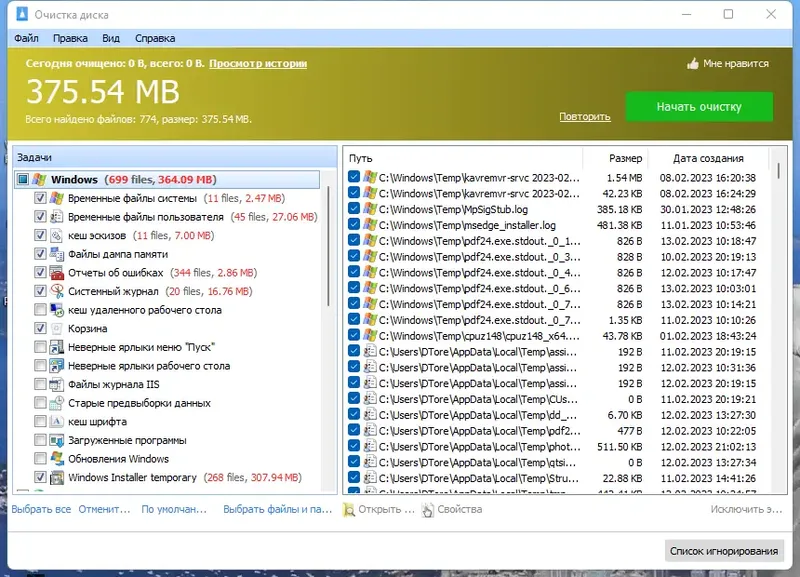Click the Открыть folder icon in bottom toolbar

click(349, 510)
